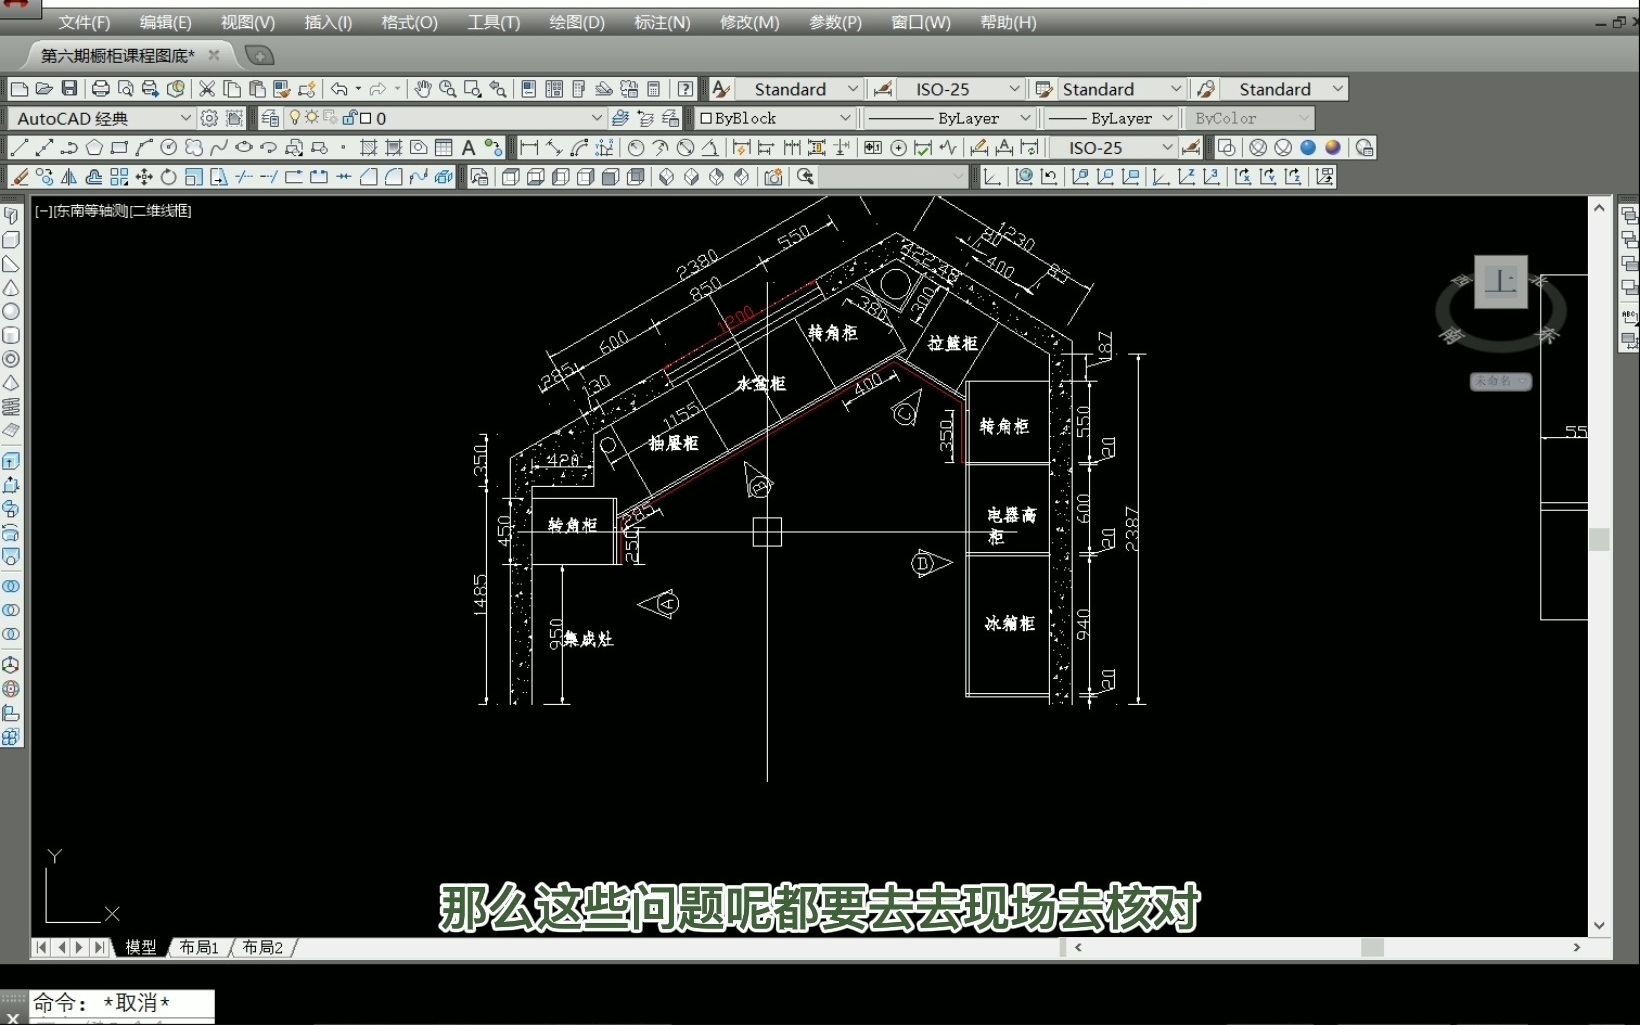
Task: Expand the undo history arrow
Action: point(358,89)
